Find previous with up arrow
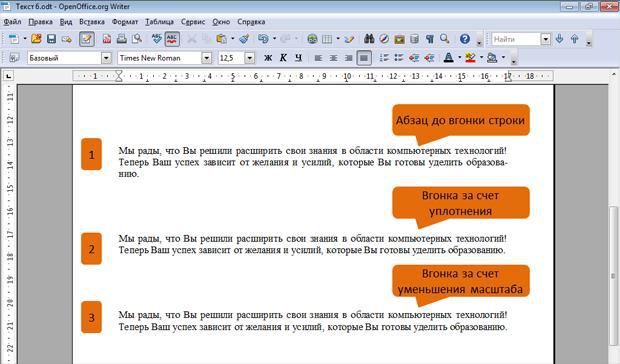The image size is (620, 364). pos(575,39)
